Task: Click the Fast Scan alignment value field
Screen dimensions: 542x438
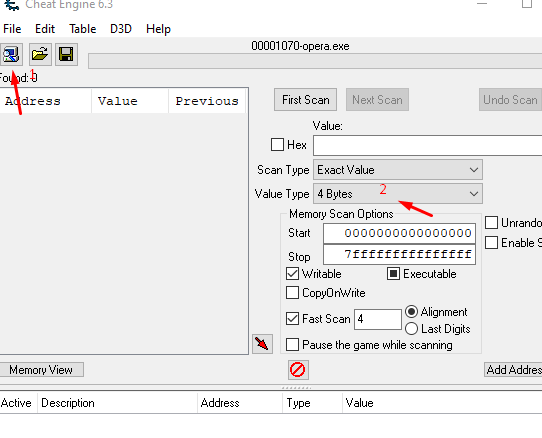Action: [x=378, y=319]
